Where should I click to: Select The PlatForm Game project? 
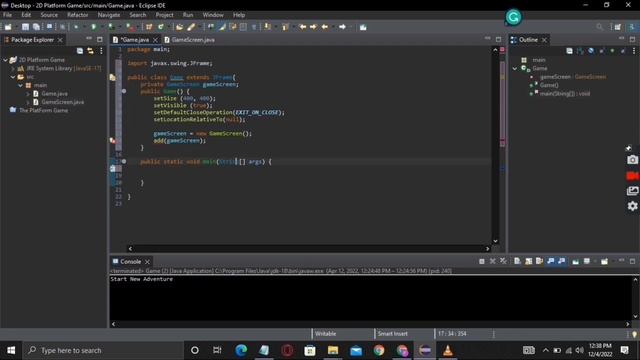point(43,110)
